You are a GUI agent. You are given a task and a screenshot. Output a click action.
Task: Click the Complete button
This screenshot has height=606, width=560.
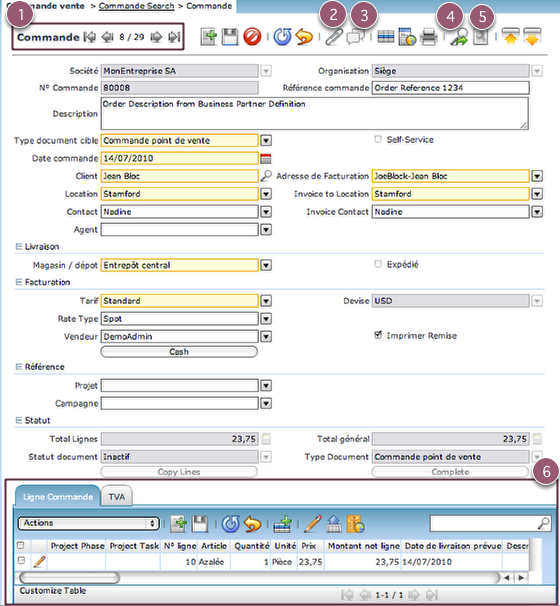tap(450, 472)
